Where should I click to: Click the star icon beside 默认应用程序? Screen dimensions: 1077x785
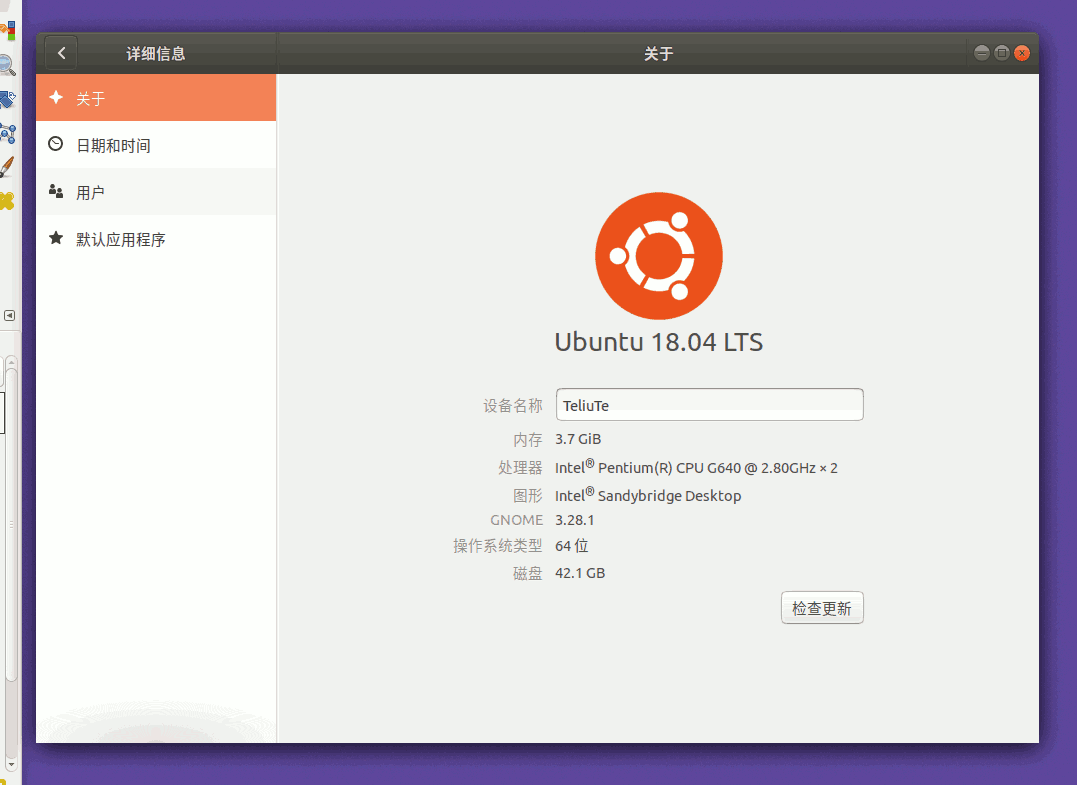click(x=56, y=238)
